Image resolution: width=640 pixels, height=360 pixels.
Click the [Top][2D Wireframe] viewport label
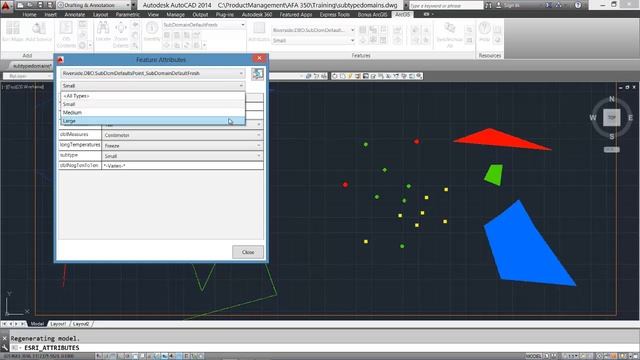tap(23, 87)
